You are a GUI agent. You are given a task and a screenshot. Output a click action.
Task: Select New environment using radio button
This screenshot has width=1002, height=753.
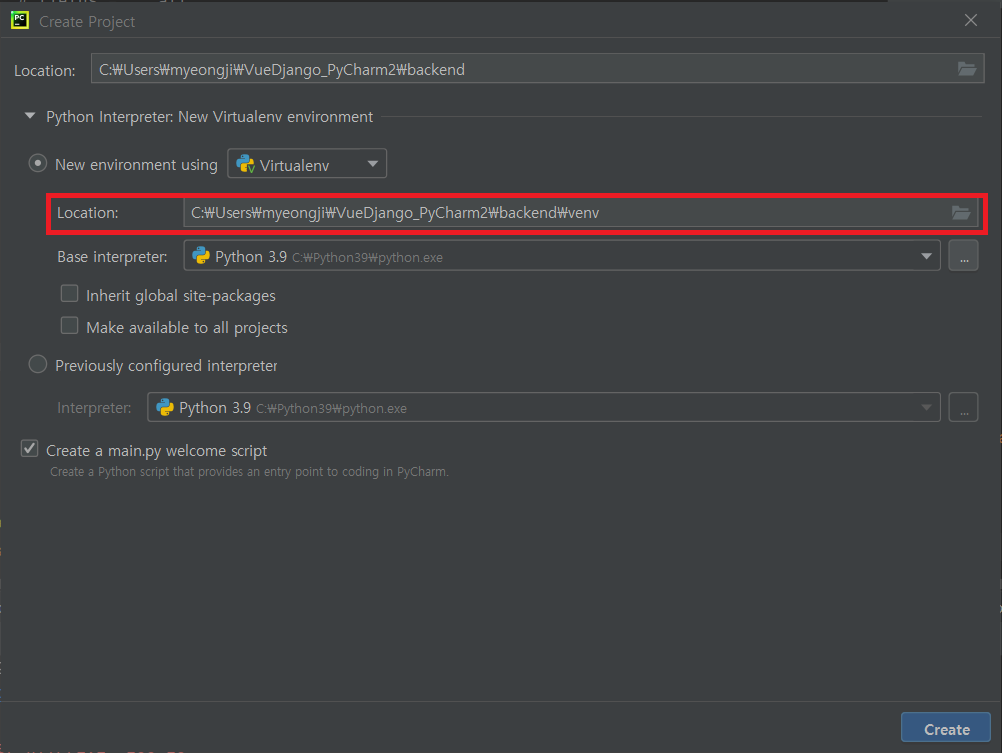[38, 164]
